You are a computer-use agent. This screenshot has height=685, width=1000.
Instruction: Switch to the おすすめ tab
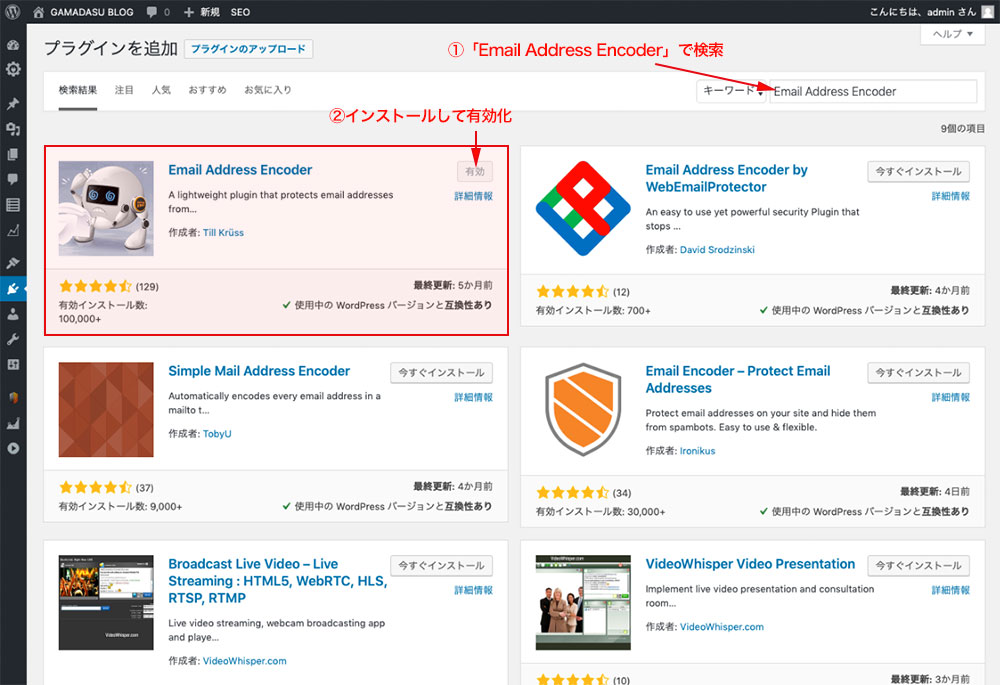coord(207,90)
